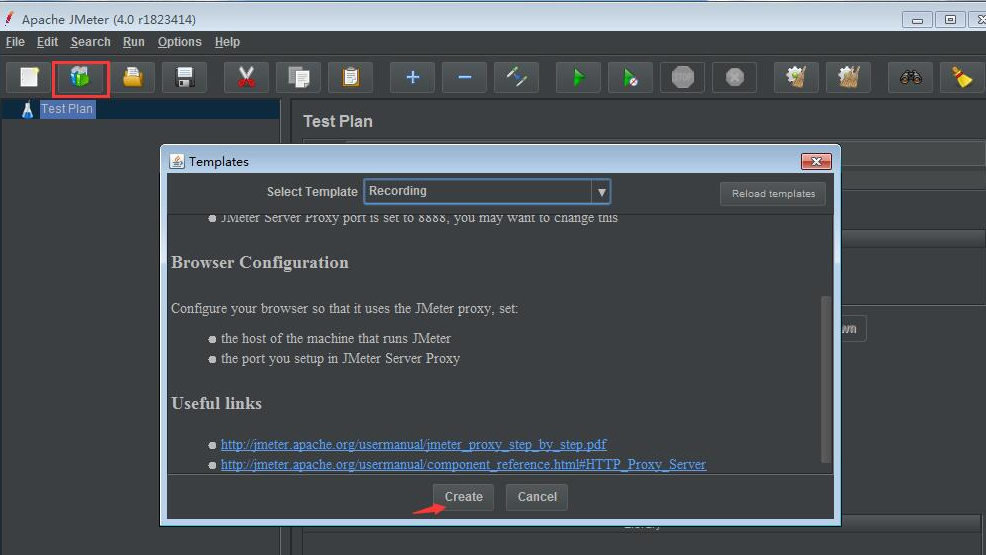Click the Paste clipboard icon
Image resolution: width=986 pixels, height=555 pixels.
pyautogui.click(x=350, y=77)
